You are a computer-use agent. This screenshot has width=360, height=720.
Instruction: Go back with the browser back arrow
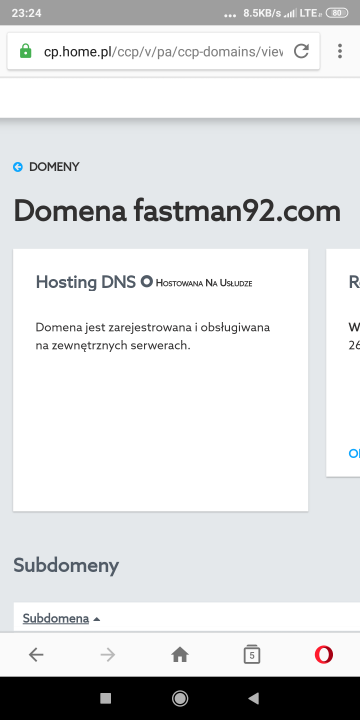36,655
